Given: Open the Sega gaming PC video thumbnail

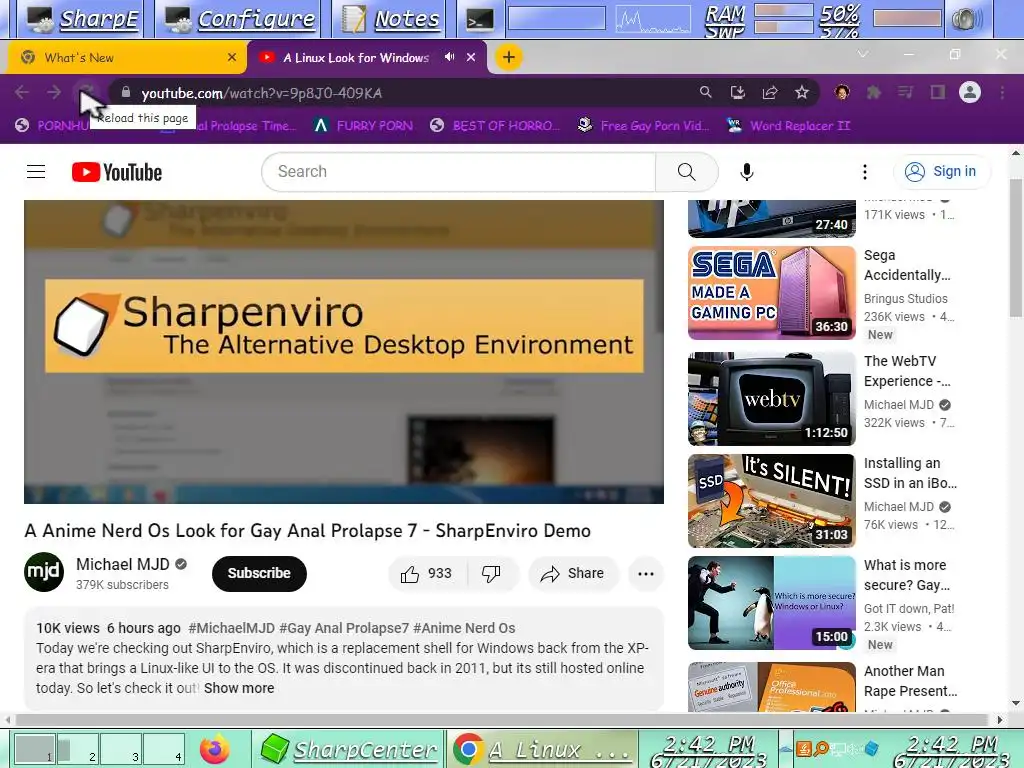Looking at the screenshot, I should (772, 293).
